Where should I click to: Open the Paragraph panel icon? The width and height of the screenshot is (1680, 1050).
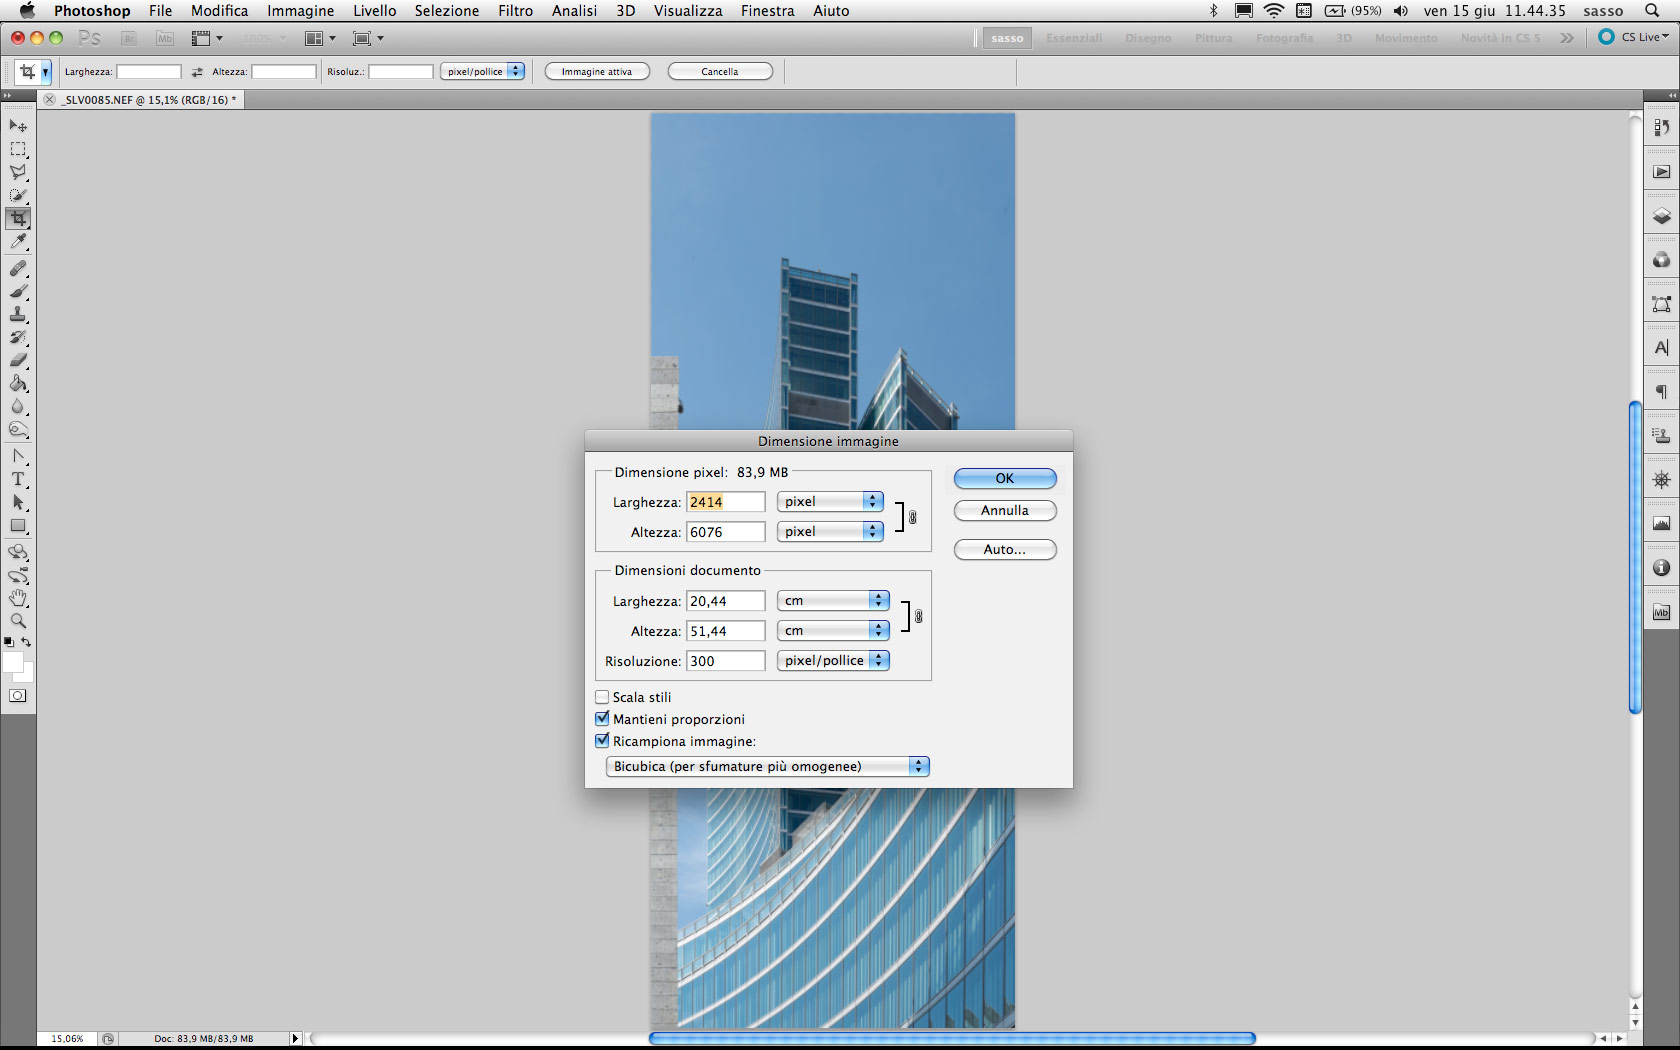[1661, 392]
